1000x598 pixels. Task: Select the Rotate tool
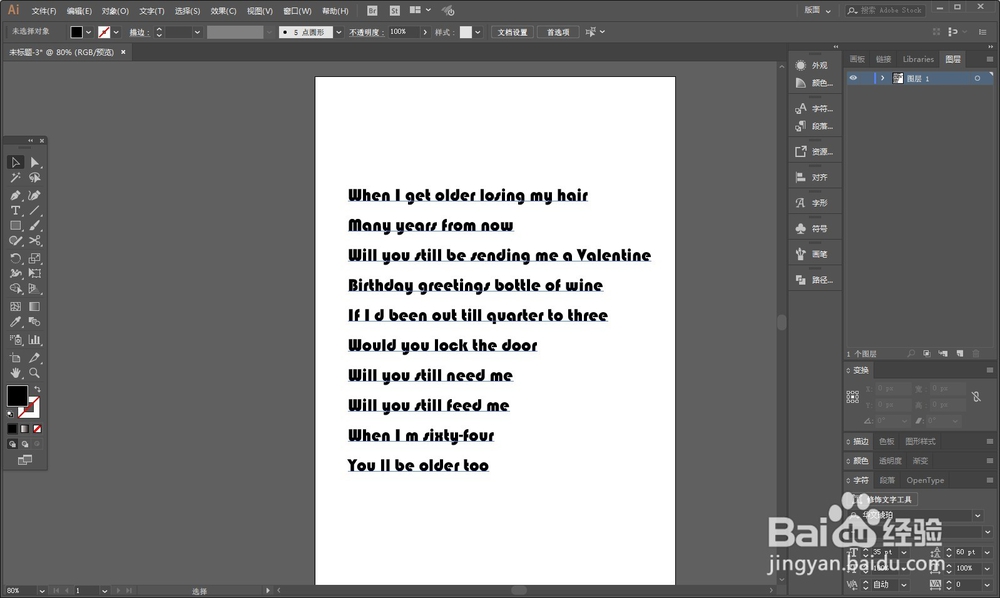[x=15, y=258]
